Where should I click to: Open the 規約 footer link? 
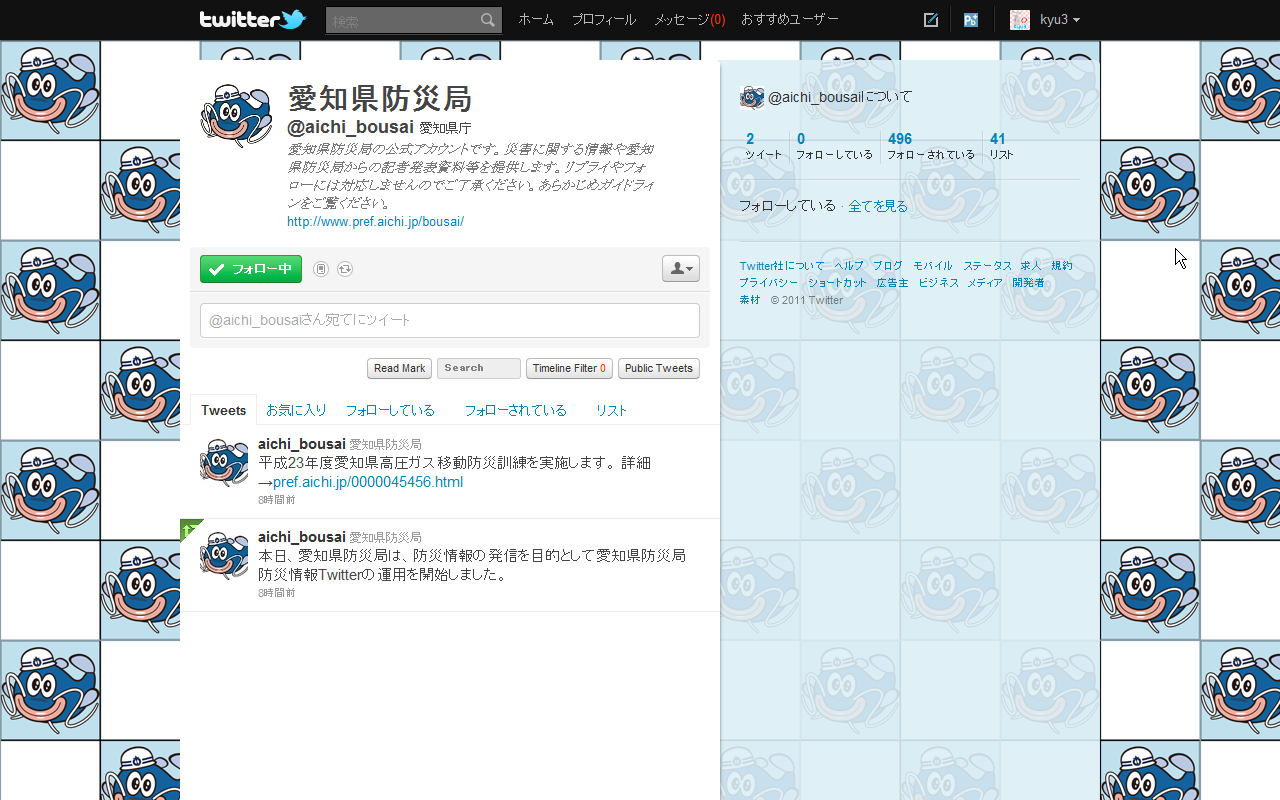pos(1062,266)
